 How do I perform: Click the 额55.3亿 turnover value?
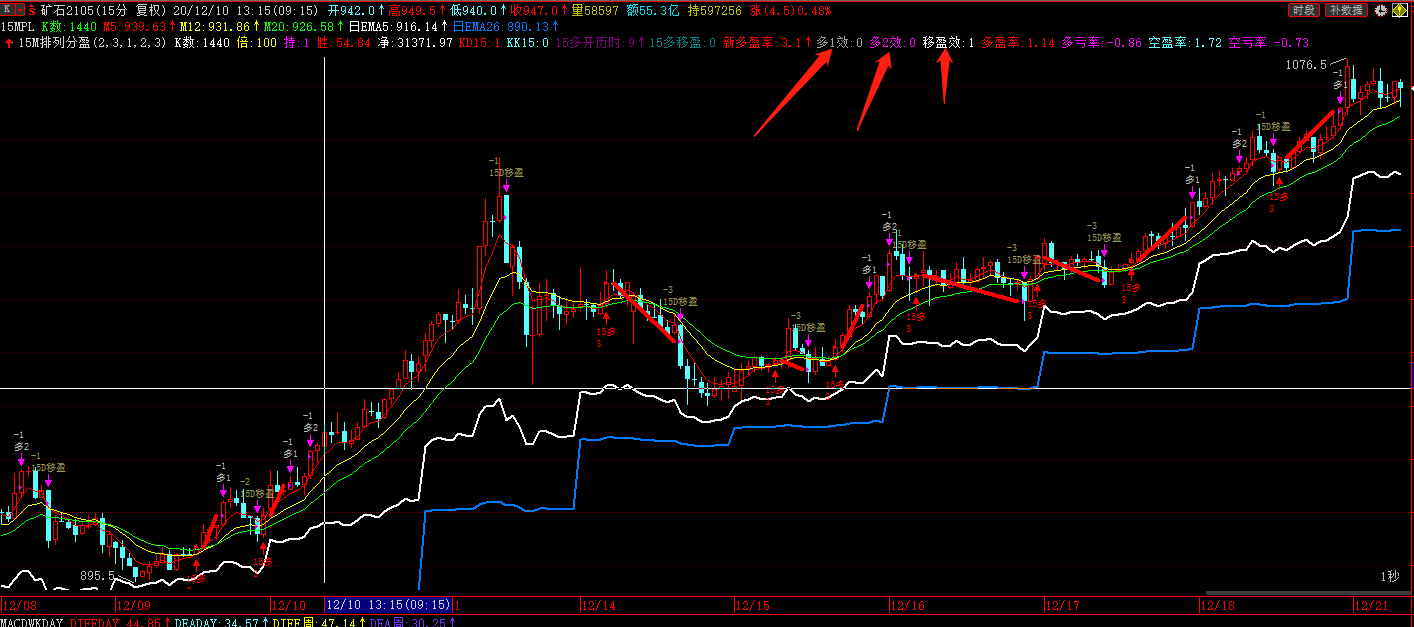tap(654, 9)
